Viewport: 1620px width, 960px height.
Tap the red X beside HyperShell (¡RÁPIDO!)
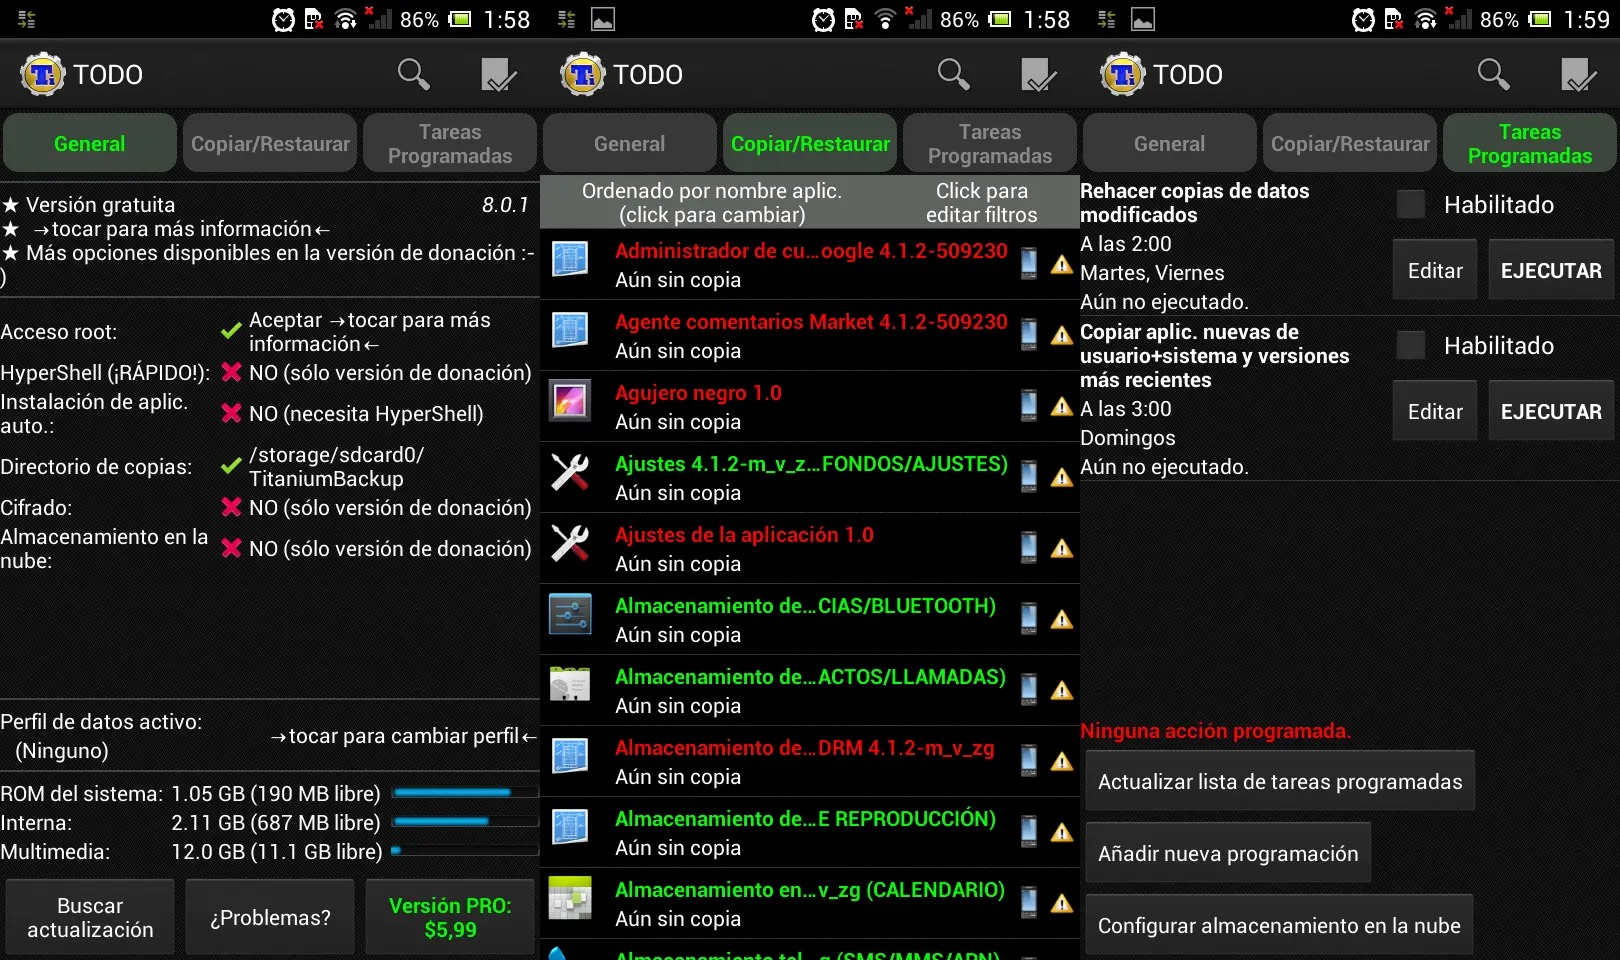click(231, 373)
